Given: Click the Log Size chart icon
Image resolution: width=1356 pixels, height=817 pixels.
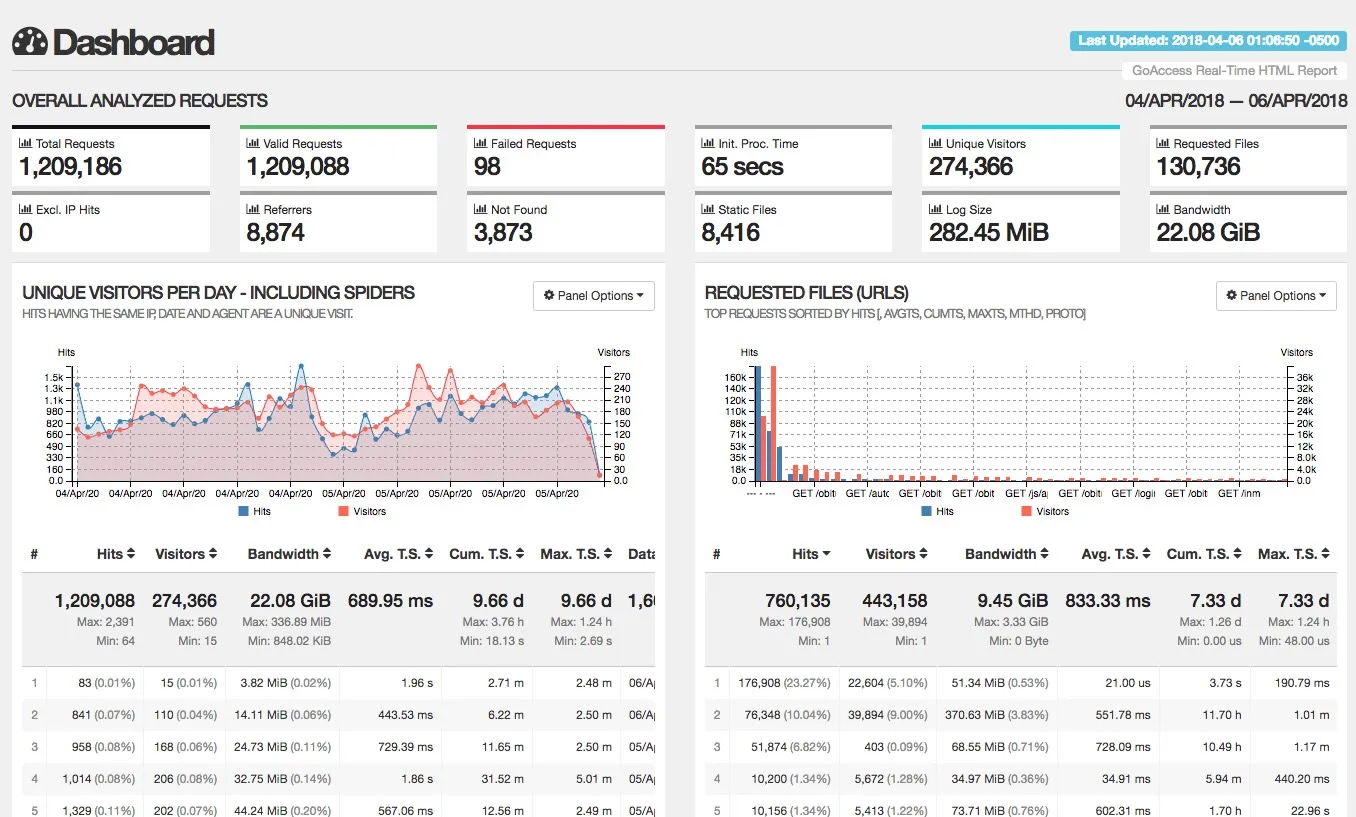Looking at the screenshot, I should (x=936, y=210).
